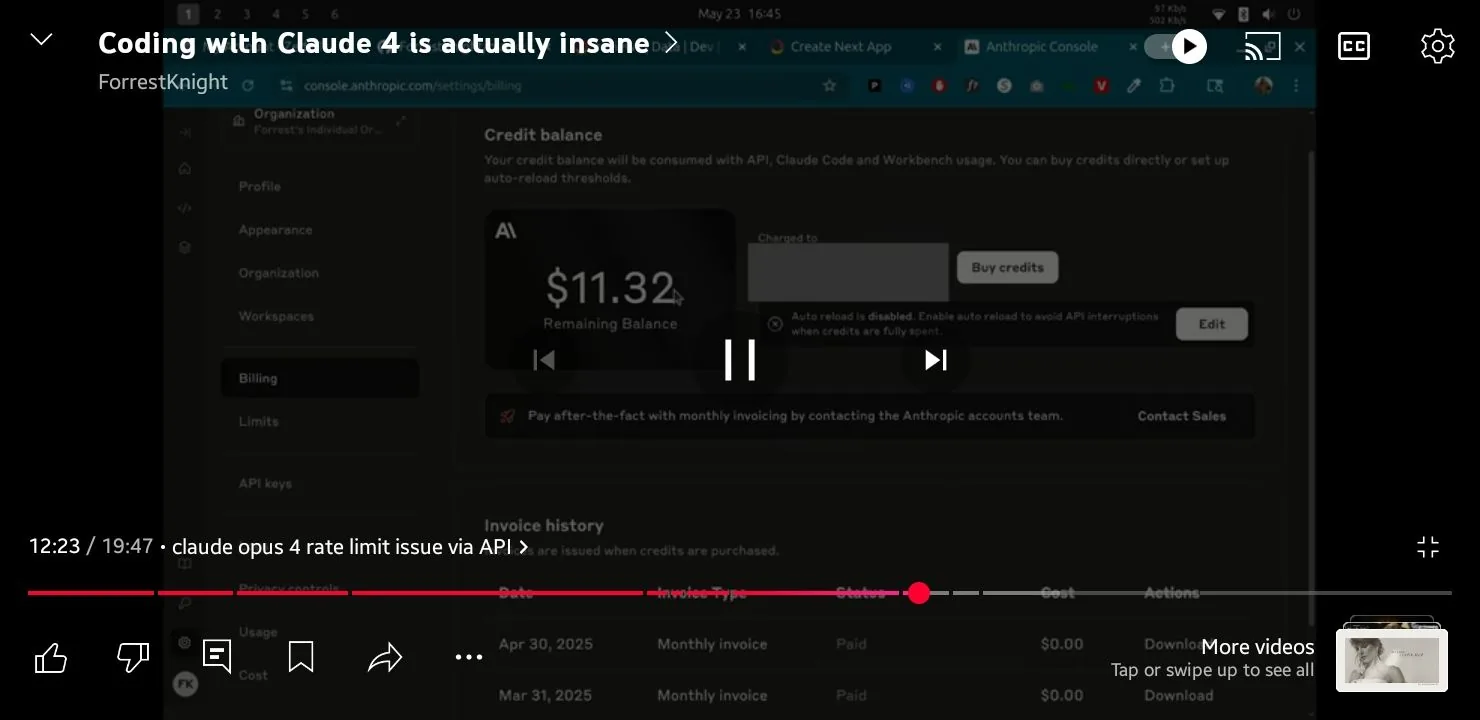The image size is (1480, 720).
Task: Click the Contact Sales button
Action: [1180, 416]
